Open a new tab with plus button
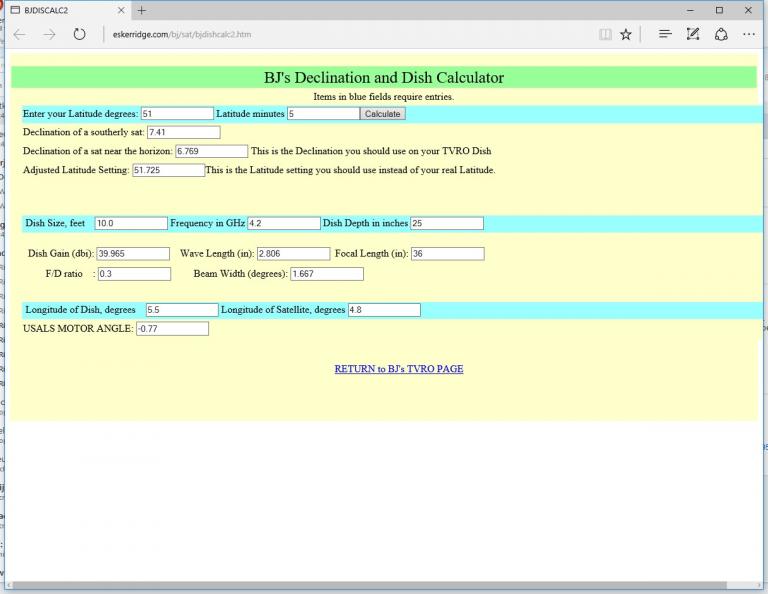The width and height of the screenshot is (768, 594). click(142, 10)
